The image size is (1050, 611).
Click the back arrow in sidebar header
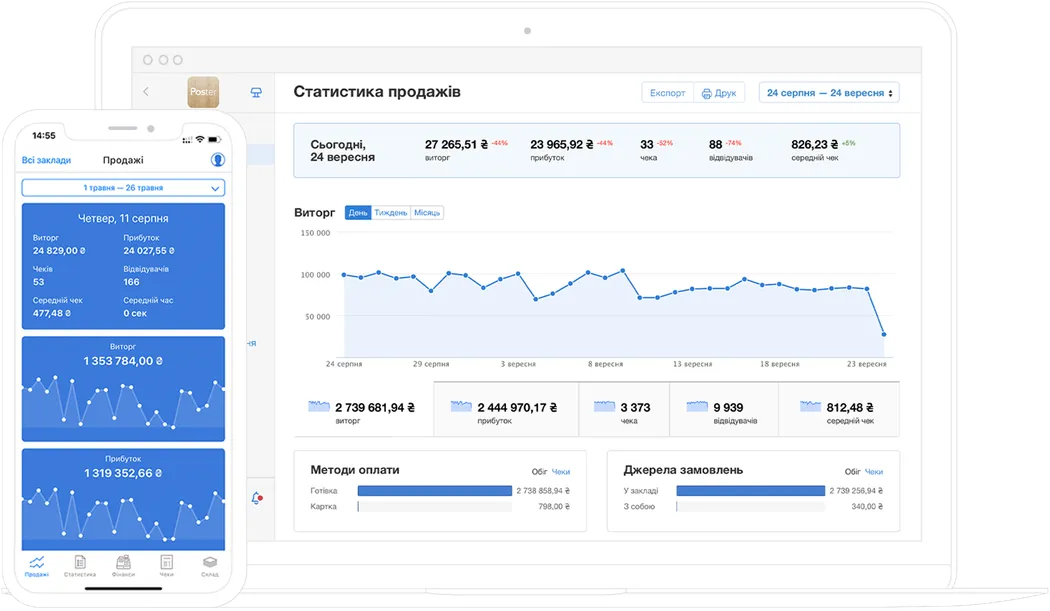point(146,92)
